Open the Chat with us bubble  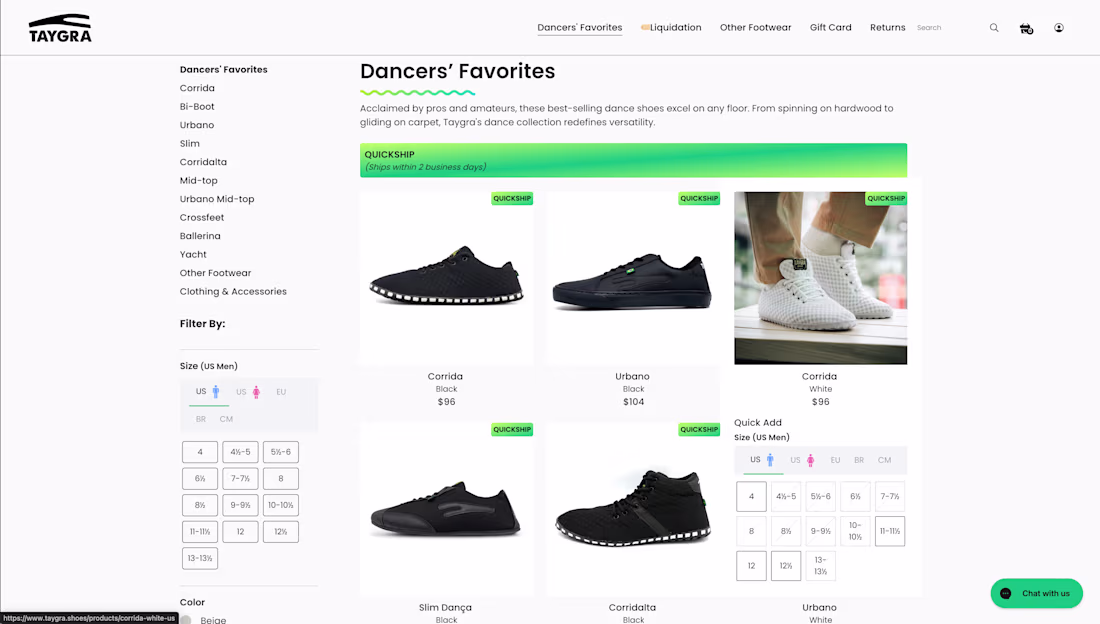[x=1036, y=593]
